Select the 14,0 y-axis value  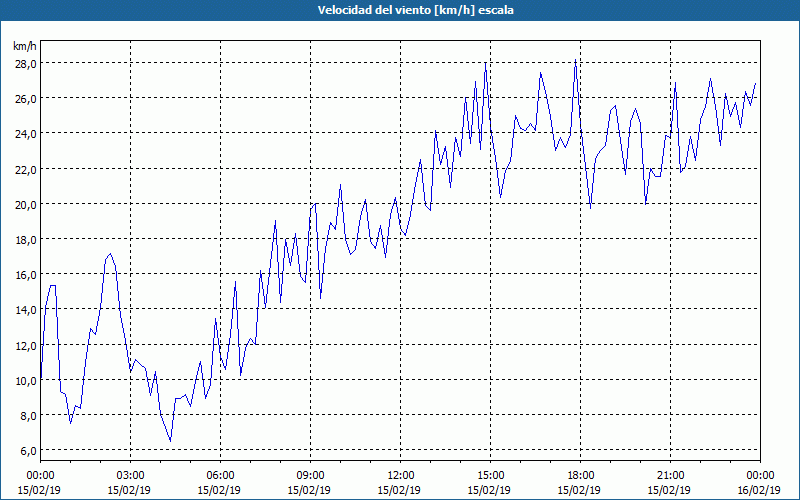[26, 310]
